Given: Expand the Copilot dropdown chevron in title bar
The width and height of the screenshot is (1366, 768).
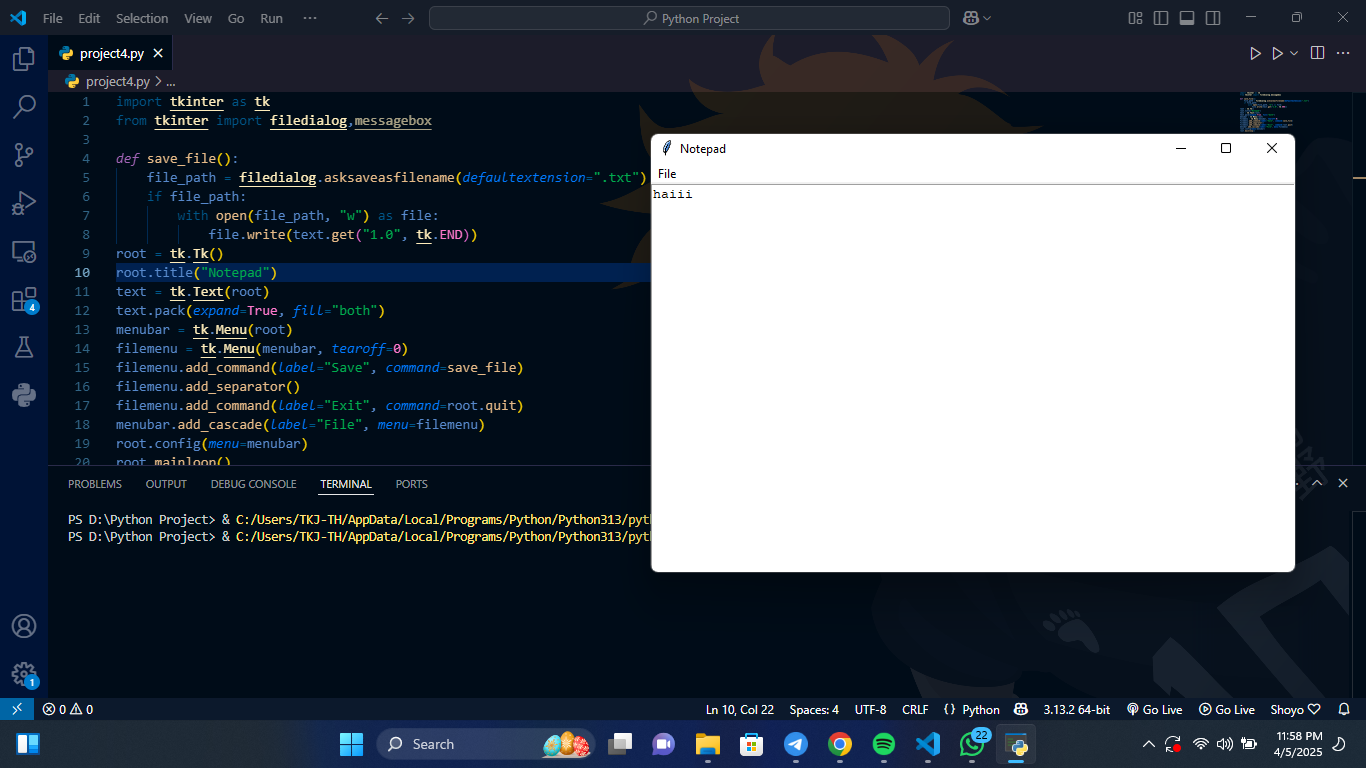Looking at the screenshot, I should 987,18.
